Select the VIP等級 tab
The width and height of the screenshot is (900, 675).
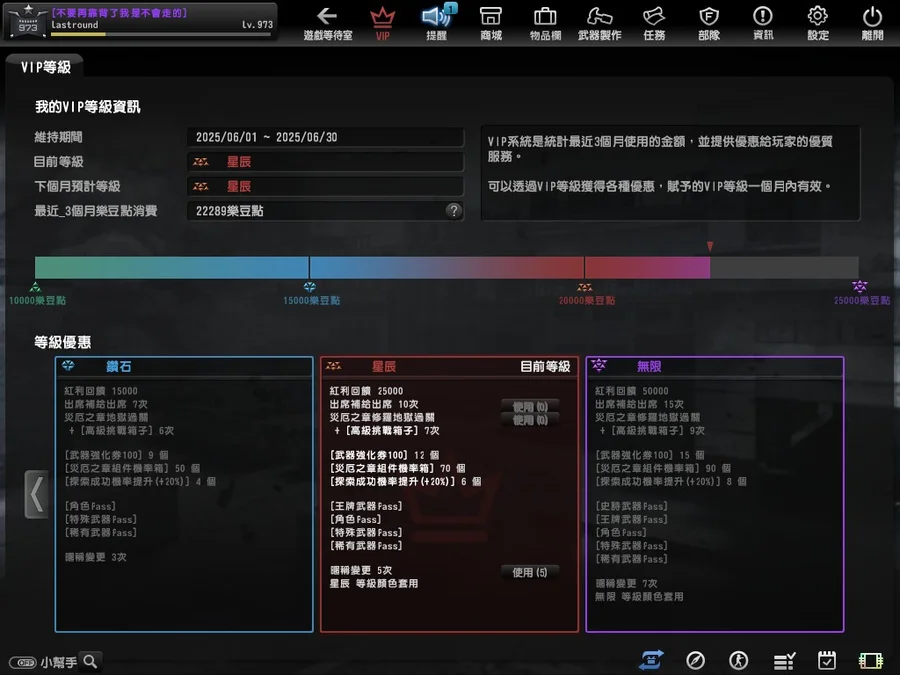point(45,67)
